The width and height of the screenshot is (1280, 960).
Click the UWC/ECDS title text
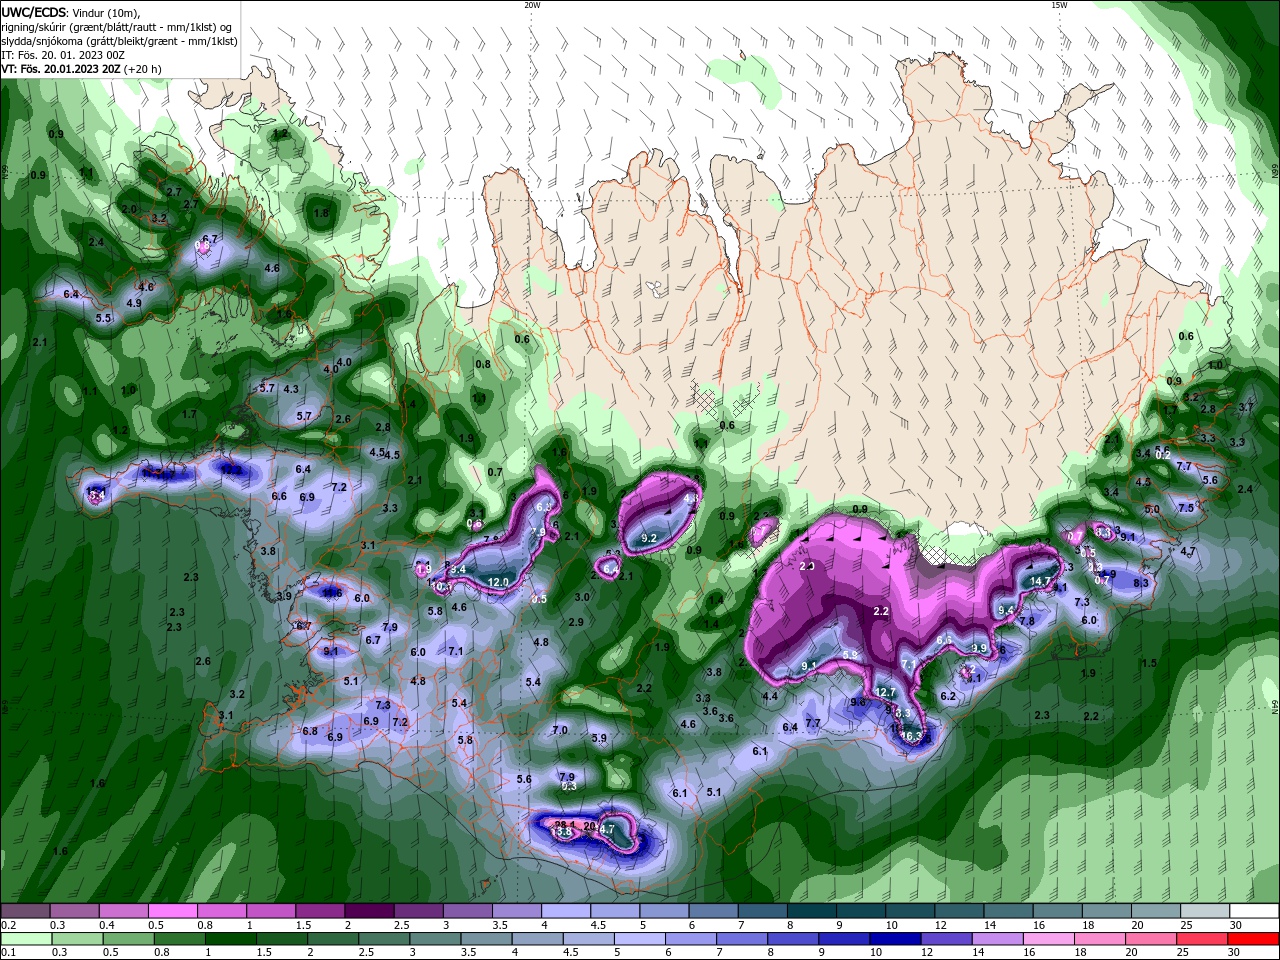pyautogui.click(x=34, y=12)
